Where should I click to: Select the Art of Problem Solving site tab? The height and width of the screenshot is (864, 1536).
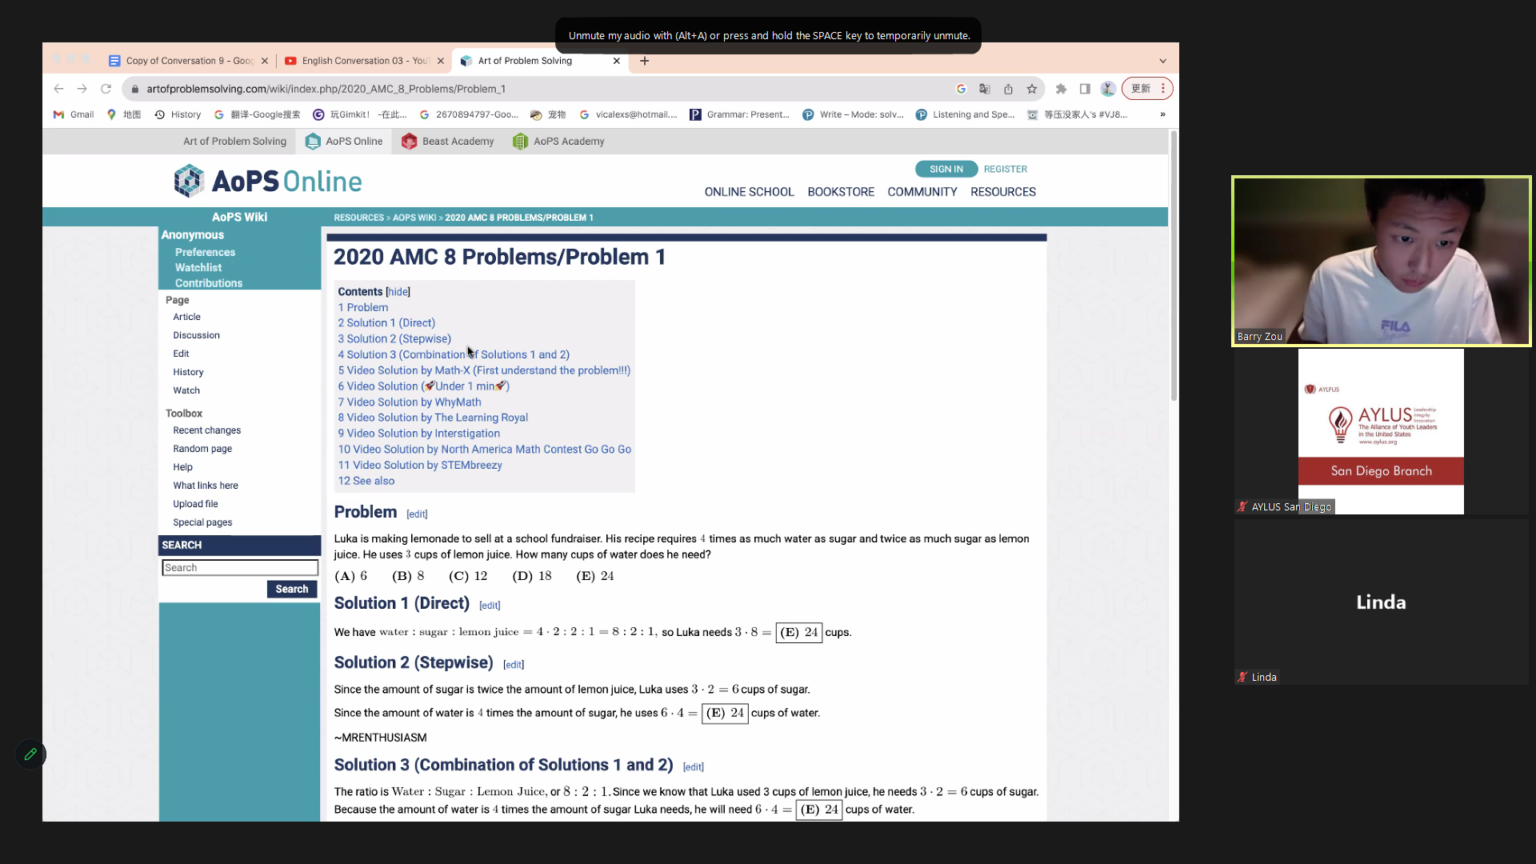click(x=234, y=142)
